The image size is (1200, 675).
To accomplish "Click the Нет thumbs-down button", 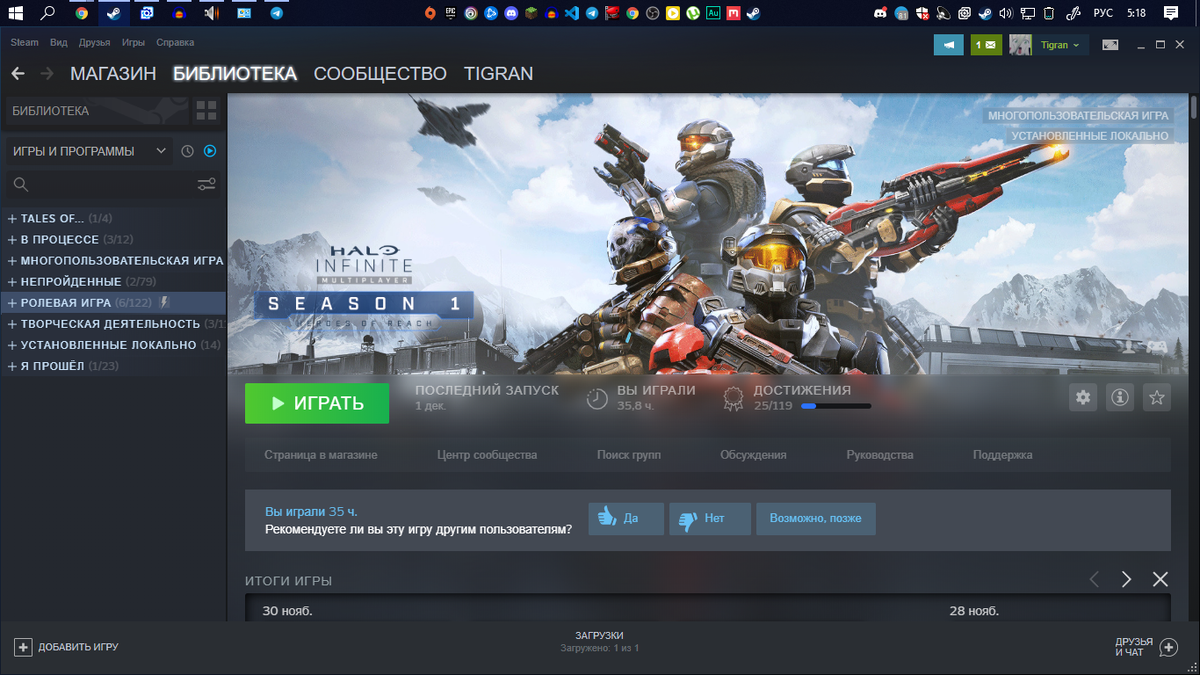I will (710, 519).
